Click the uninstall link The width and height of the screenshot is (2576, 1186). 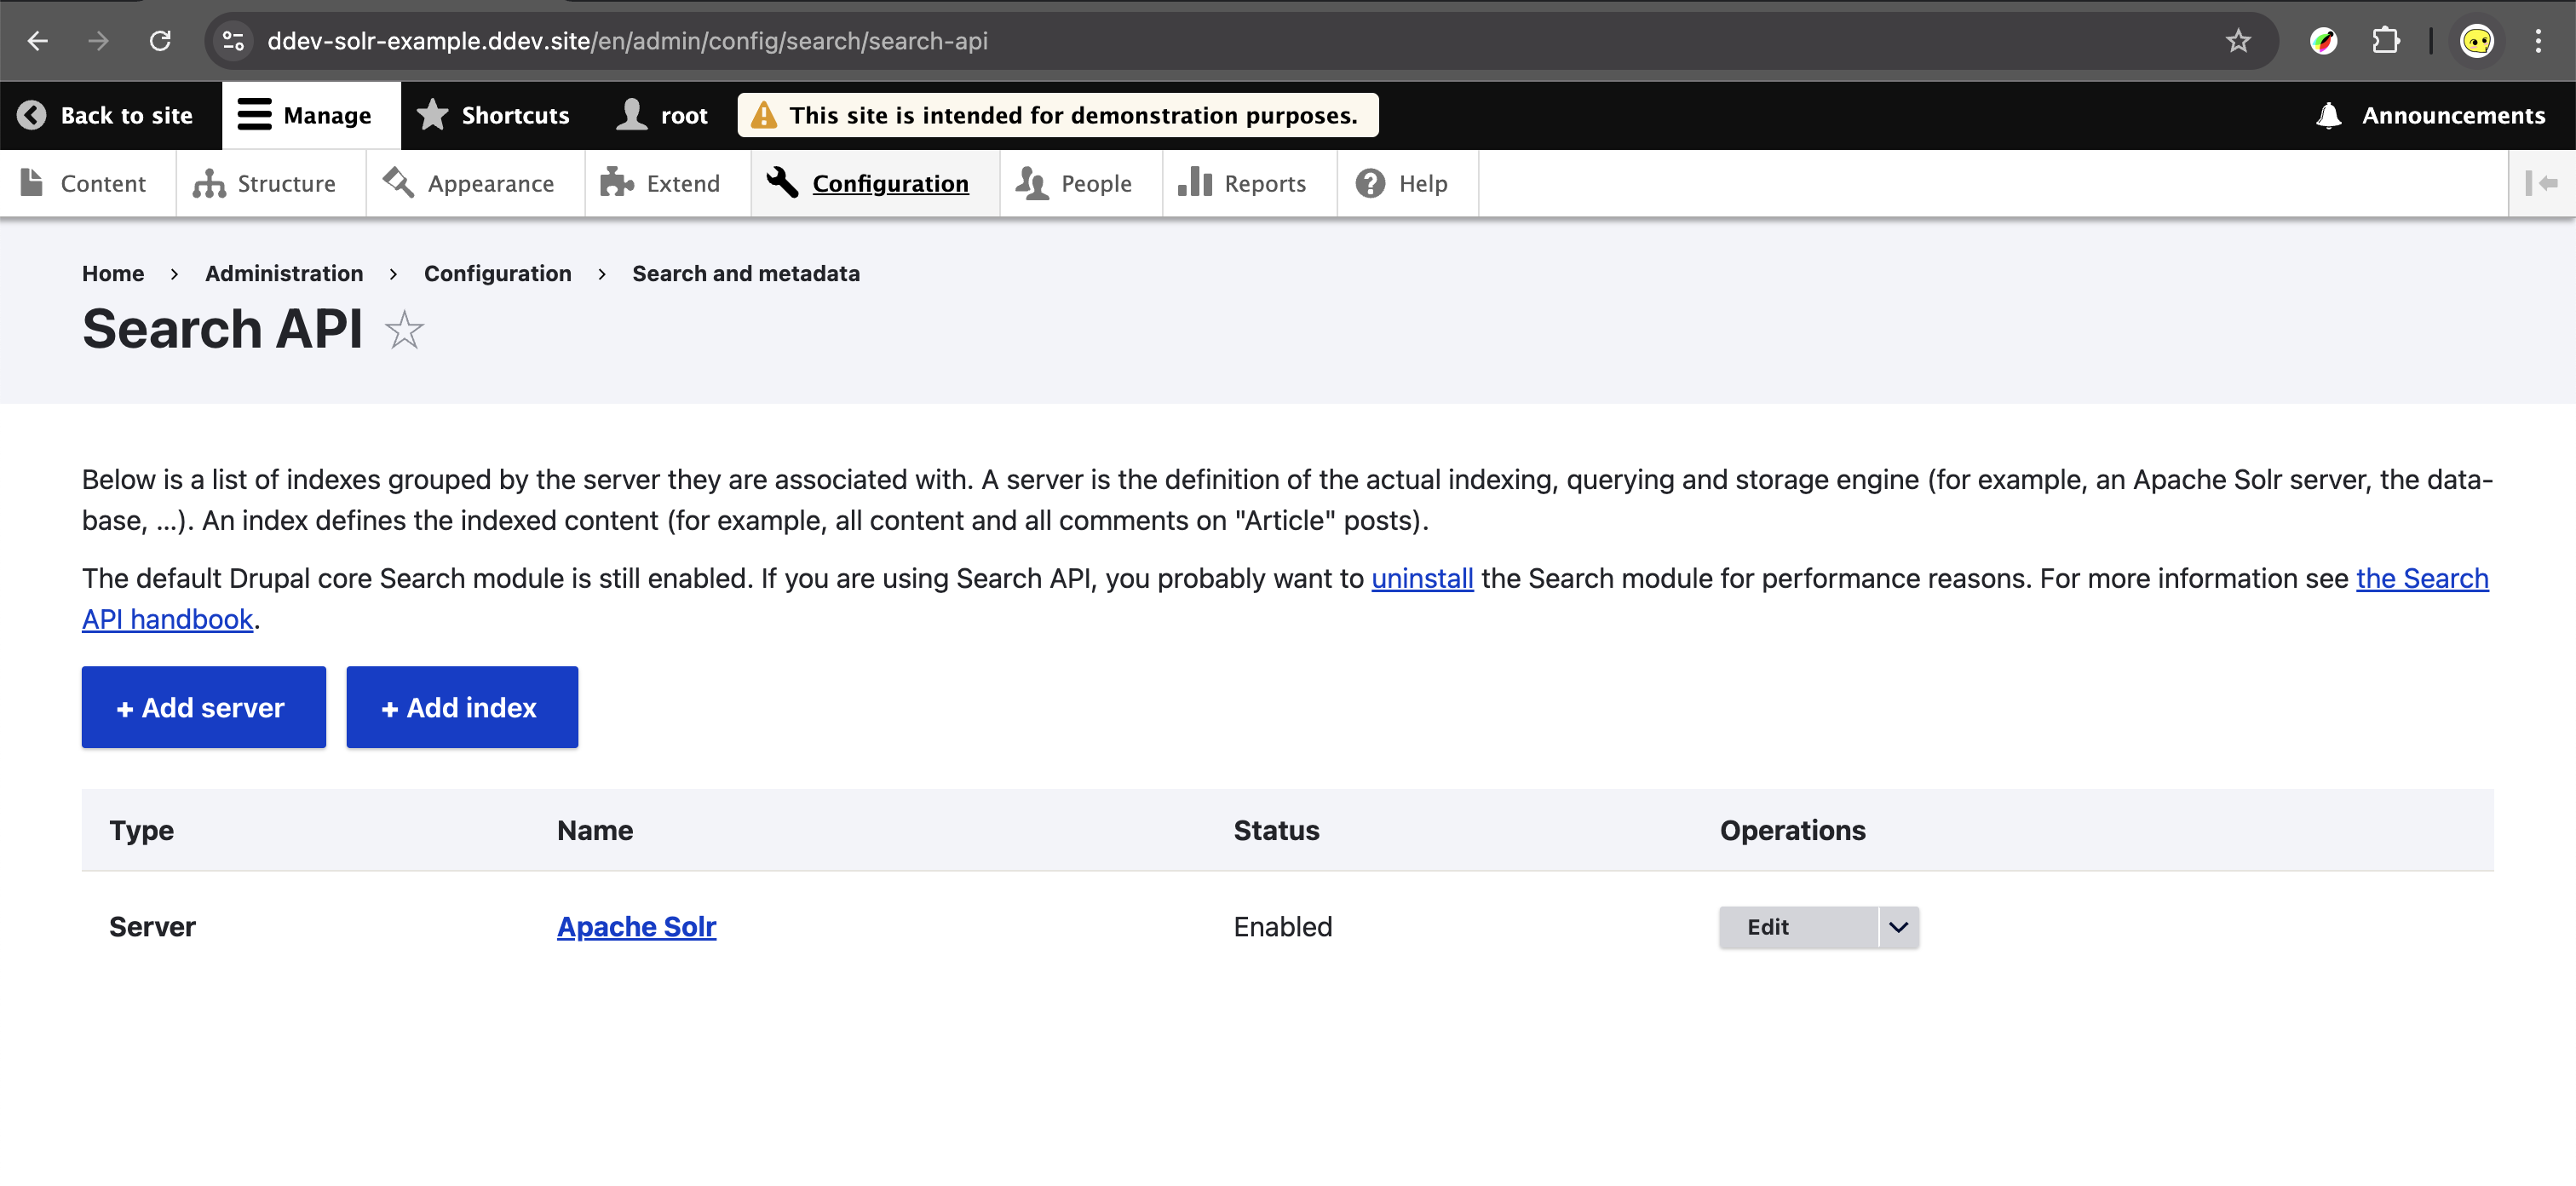coord(1421,578)
